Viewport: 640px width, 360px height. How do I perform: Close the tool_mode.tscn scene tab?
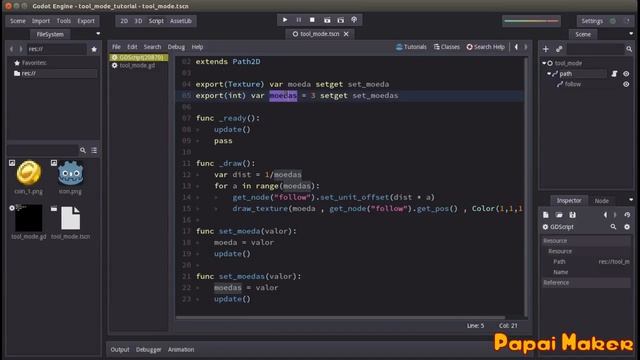(346, 34)
